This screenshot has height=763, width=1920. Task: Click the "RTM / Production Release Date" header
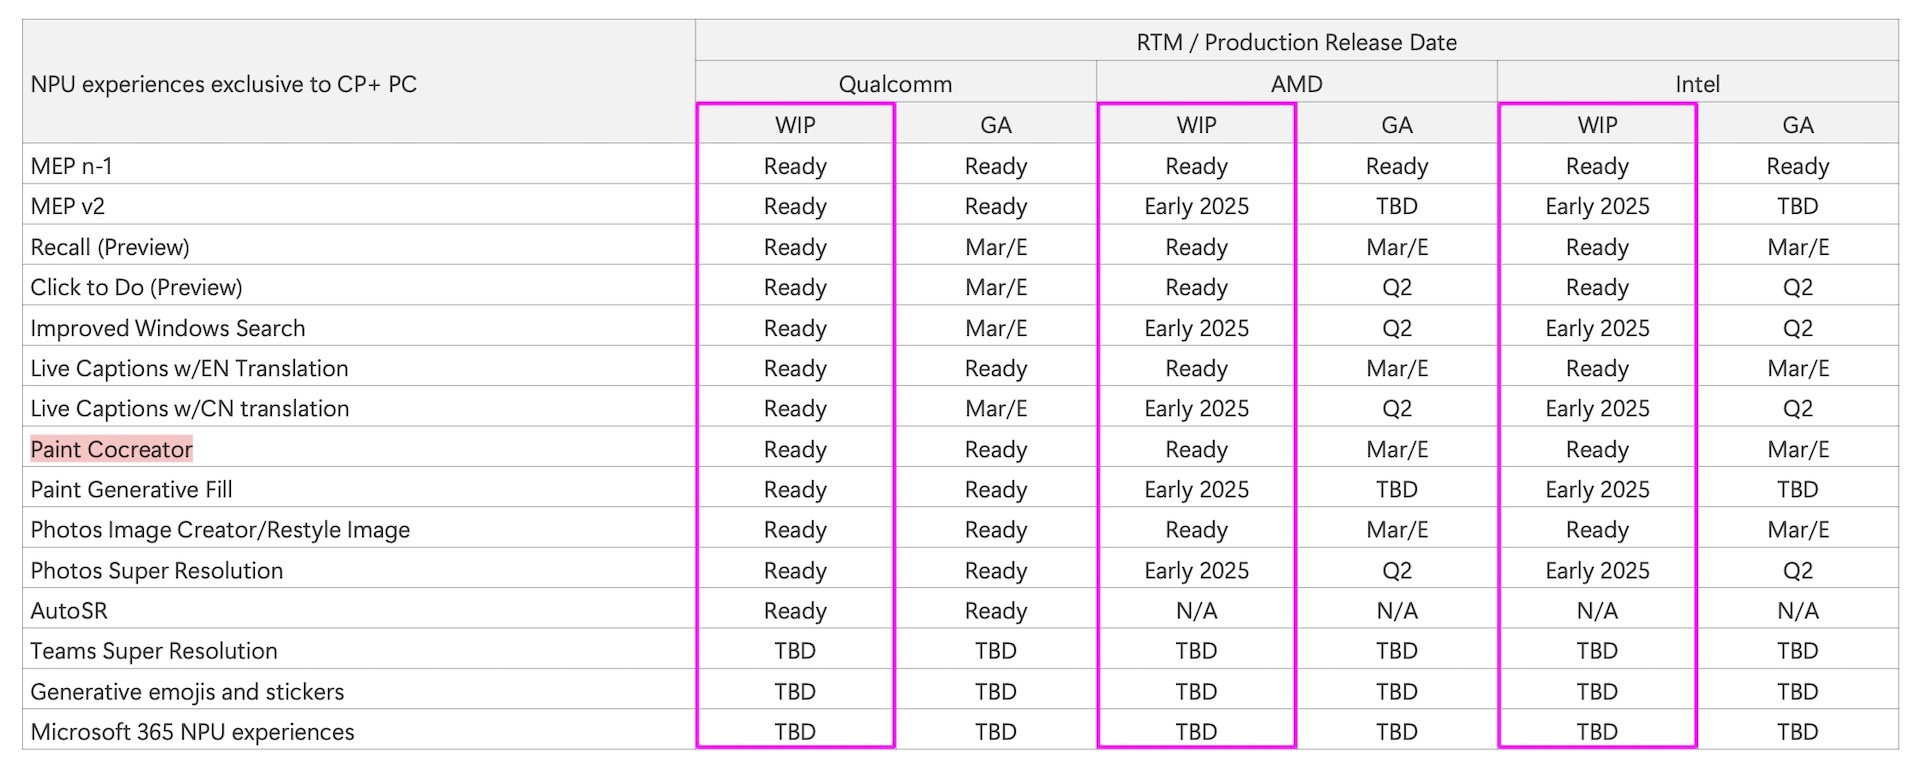[1296, 42]
